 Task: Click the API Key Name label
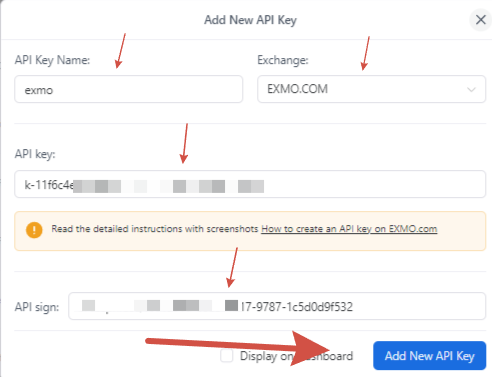pos(52,60)
